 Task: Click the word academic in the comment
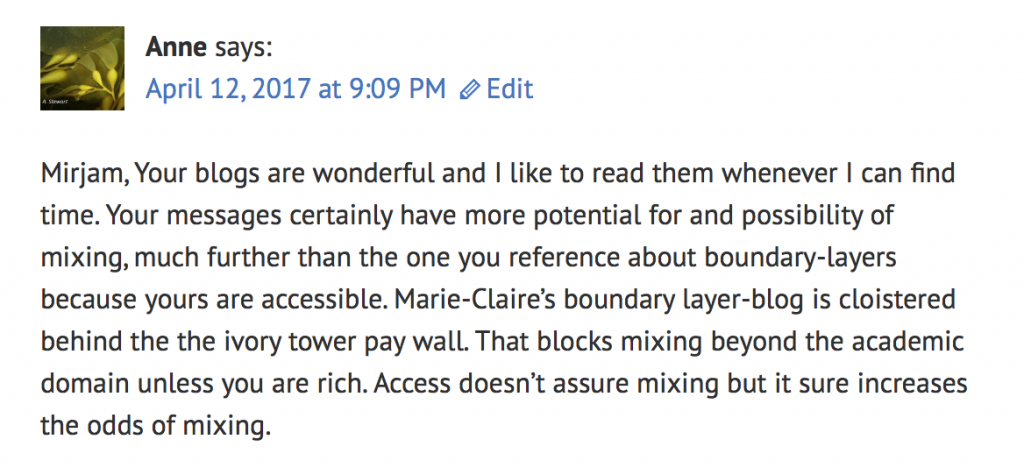pos(909,341)
